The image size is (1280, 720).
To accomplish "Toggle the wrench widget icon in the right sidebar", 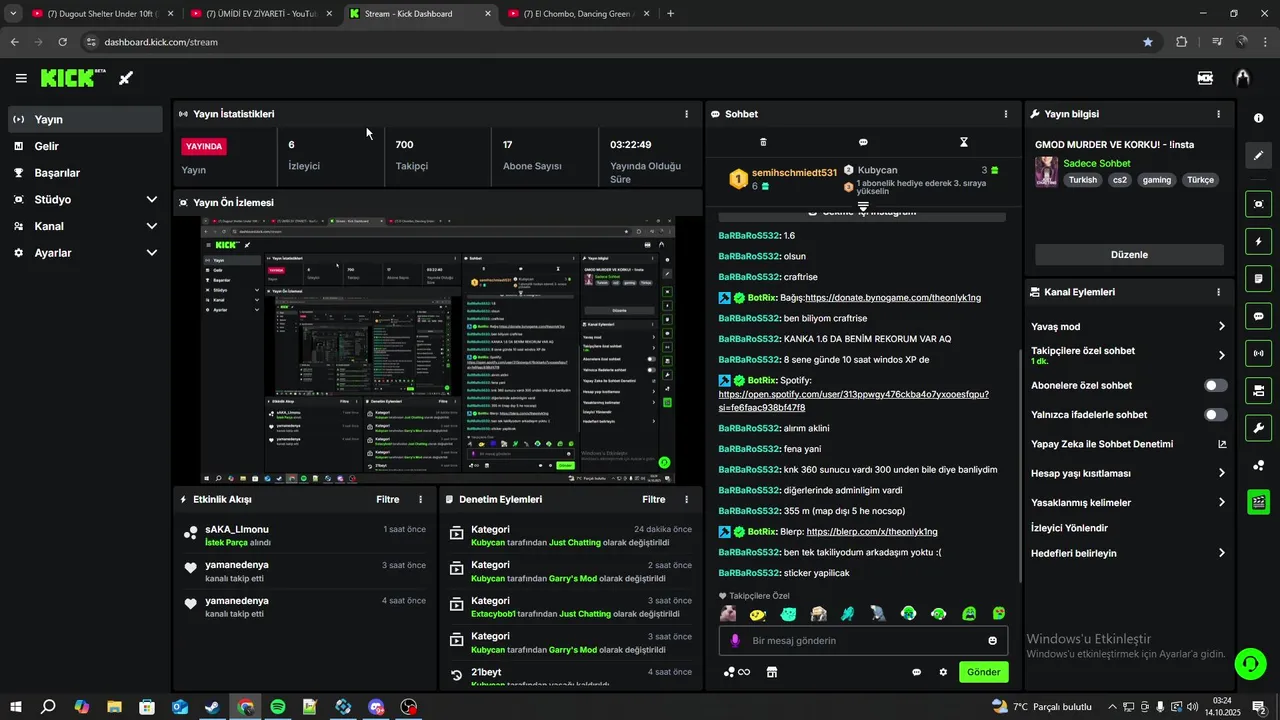I will click(x=1258, y=428).
